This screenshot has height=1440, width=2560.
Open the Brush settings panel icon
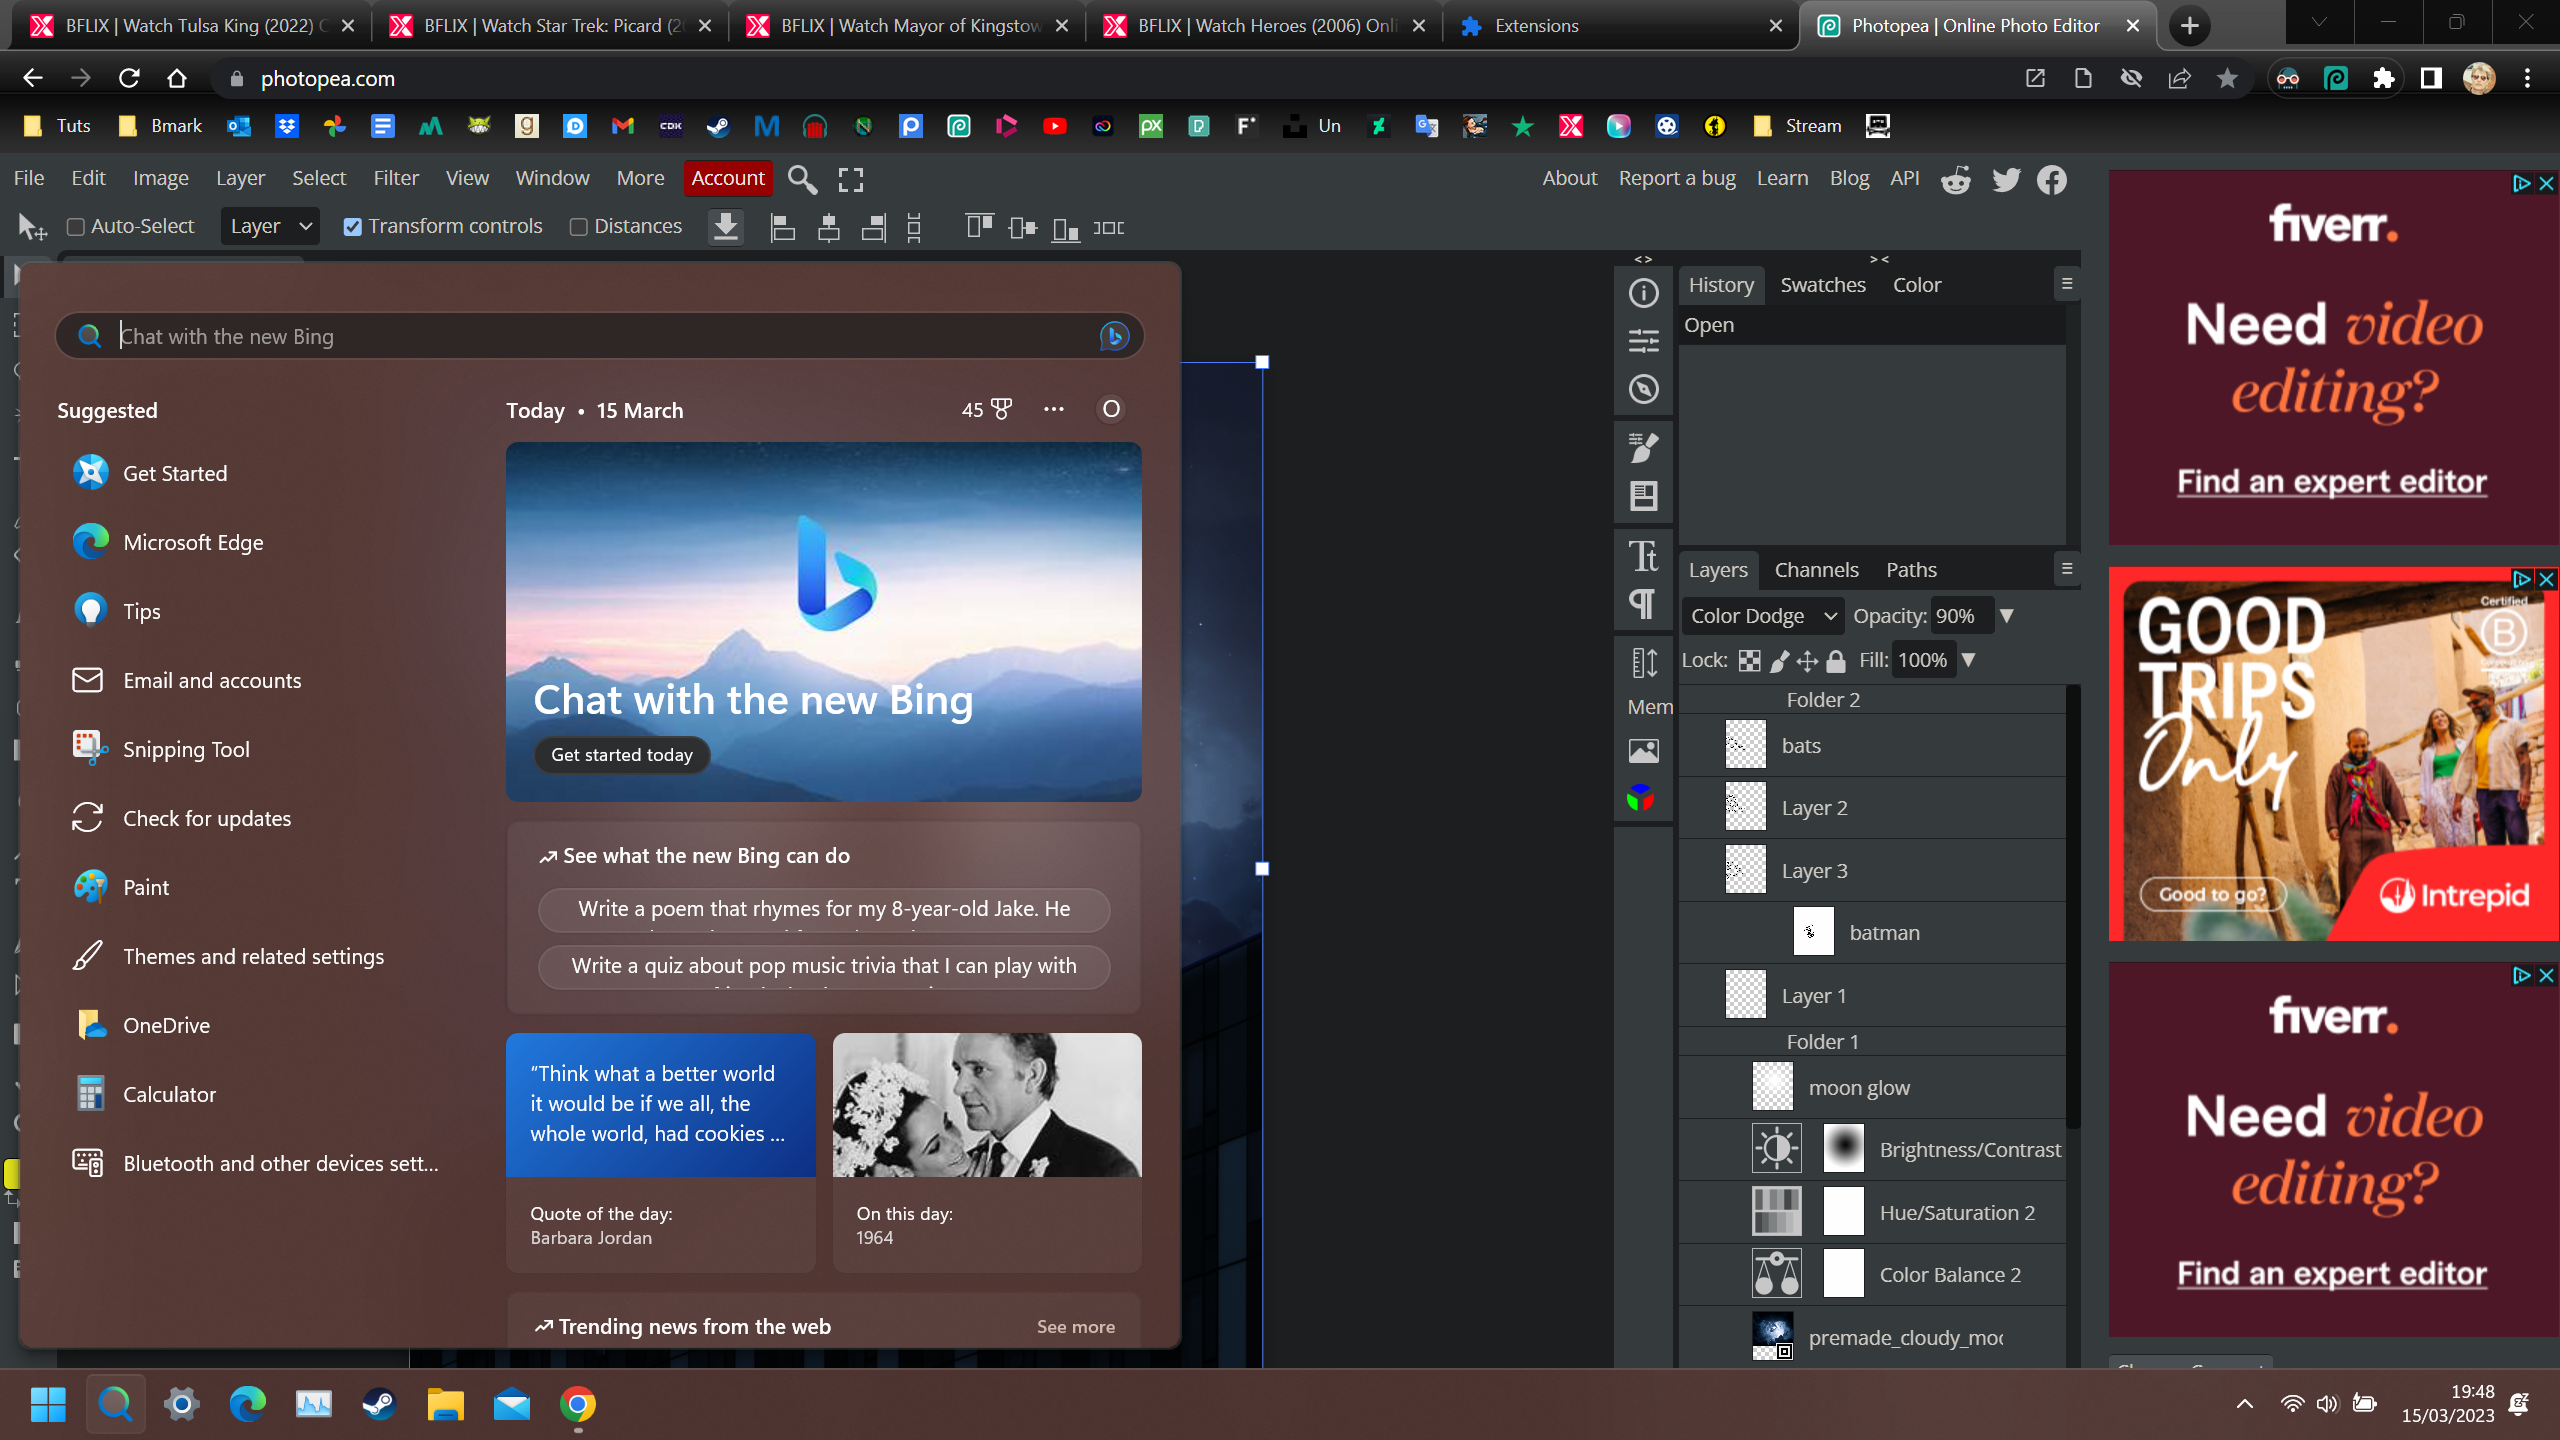[1643, 447]
